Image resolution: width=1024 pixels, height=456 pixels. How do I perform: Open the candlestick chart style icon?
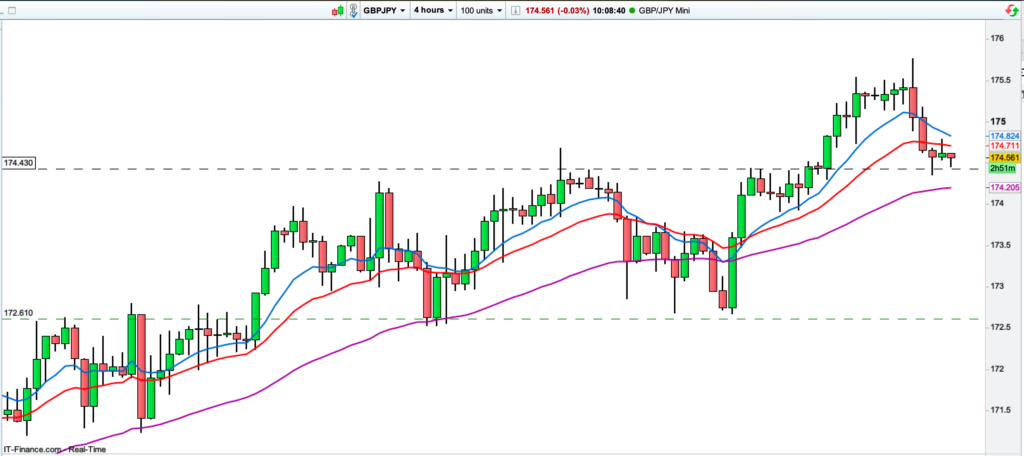(338, 10)
